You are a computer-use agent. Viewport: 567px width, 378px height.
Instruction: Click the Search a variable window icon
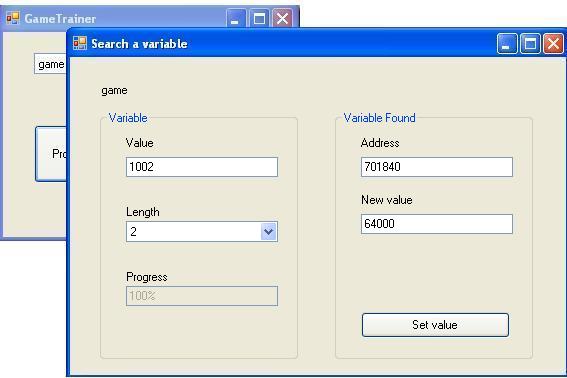[80, 43]
